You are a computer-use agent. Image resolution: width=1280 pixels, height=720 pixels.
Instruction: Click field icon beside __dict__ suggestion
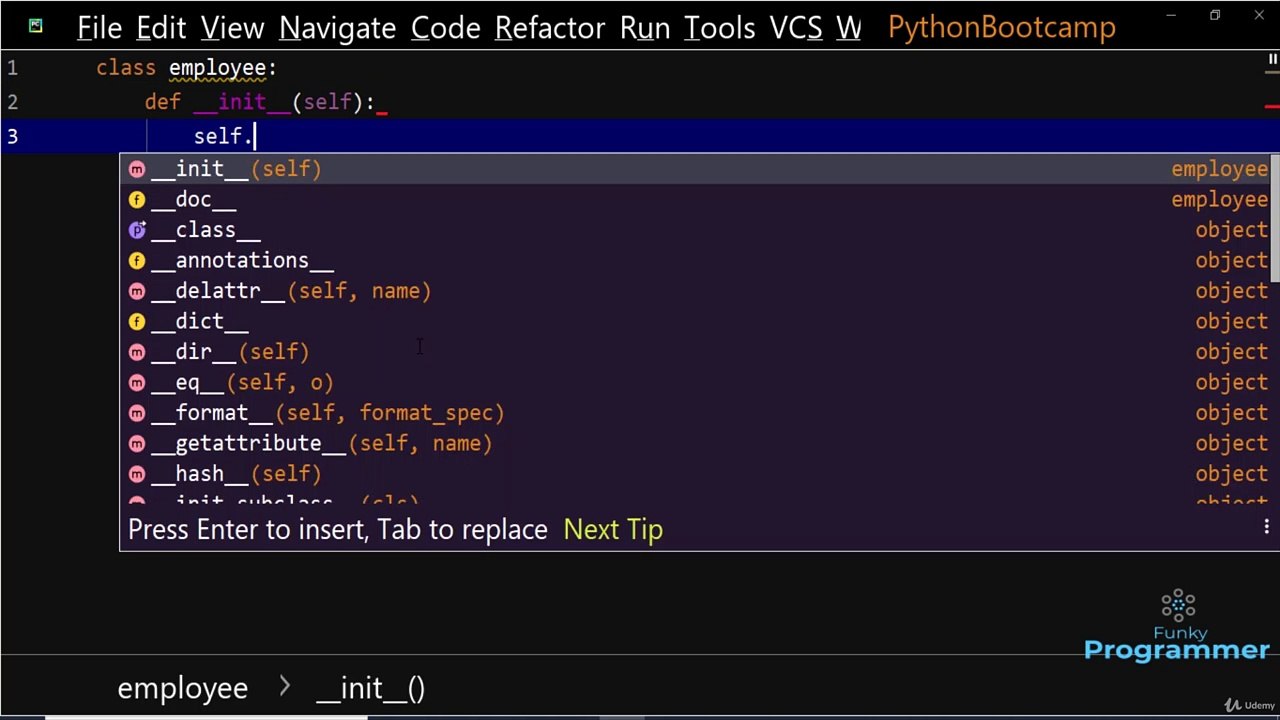point(137,322)
